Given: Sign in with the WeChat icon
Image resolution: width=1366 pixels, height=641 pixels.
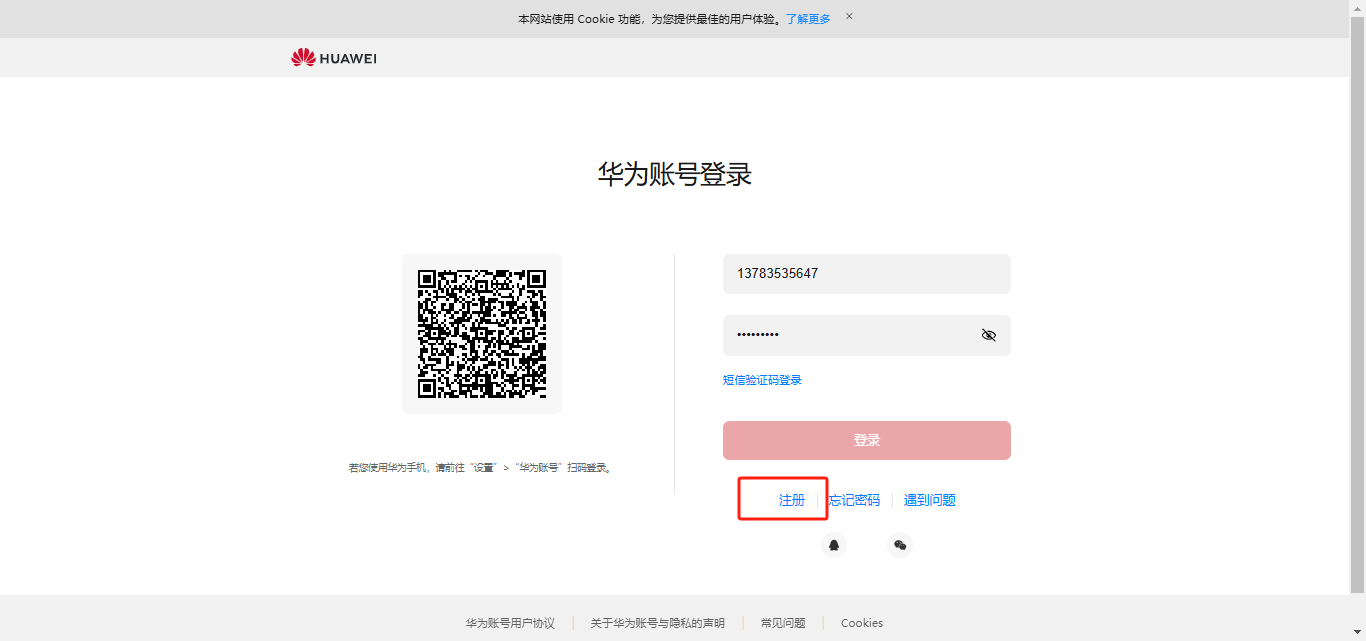Looking at the screenshot, I should pos(900,545).
